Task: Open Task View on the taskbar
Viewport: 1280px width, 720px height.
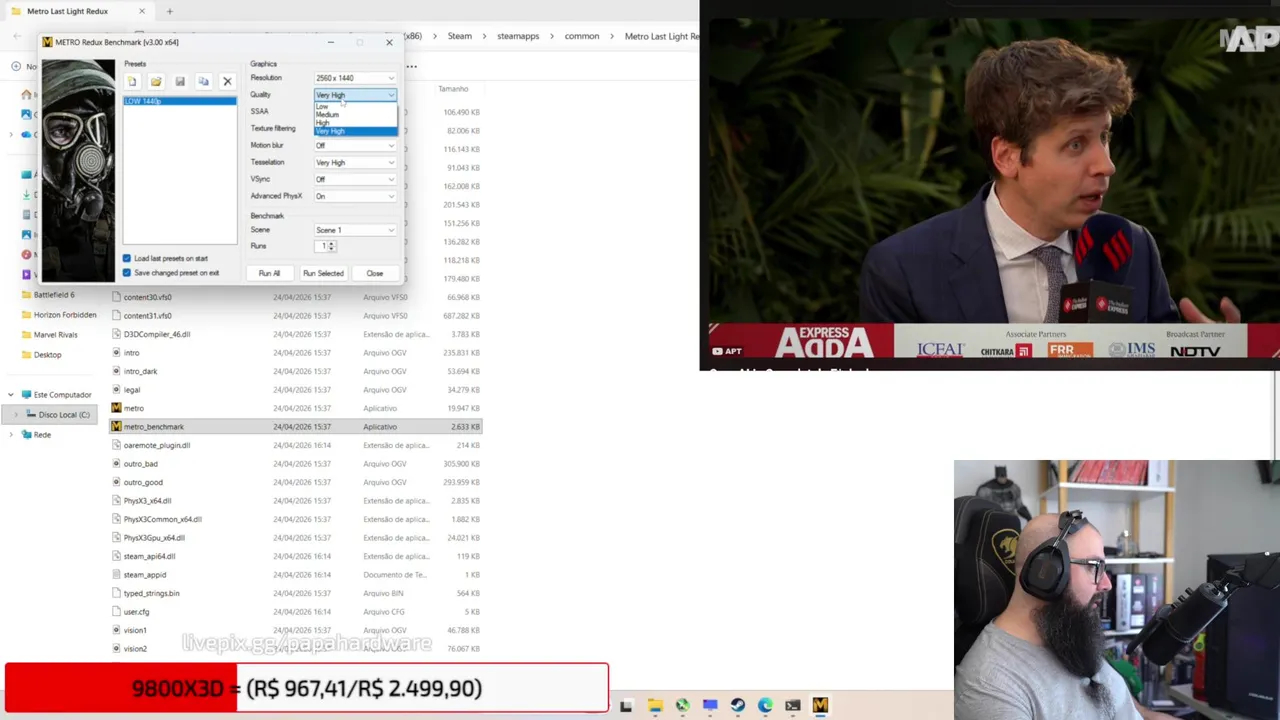Action: click(x=626, y=705)
